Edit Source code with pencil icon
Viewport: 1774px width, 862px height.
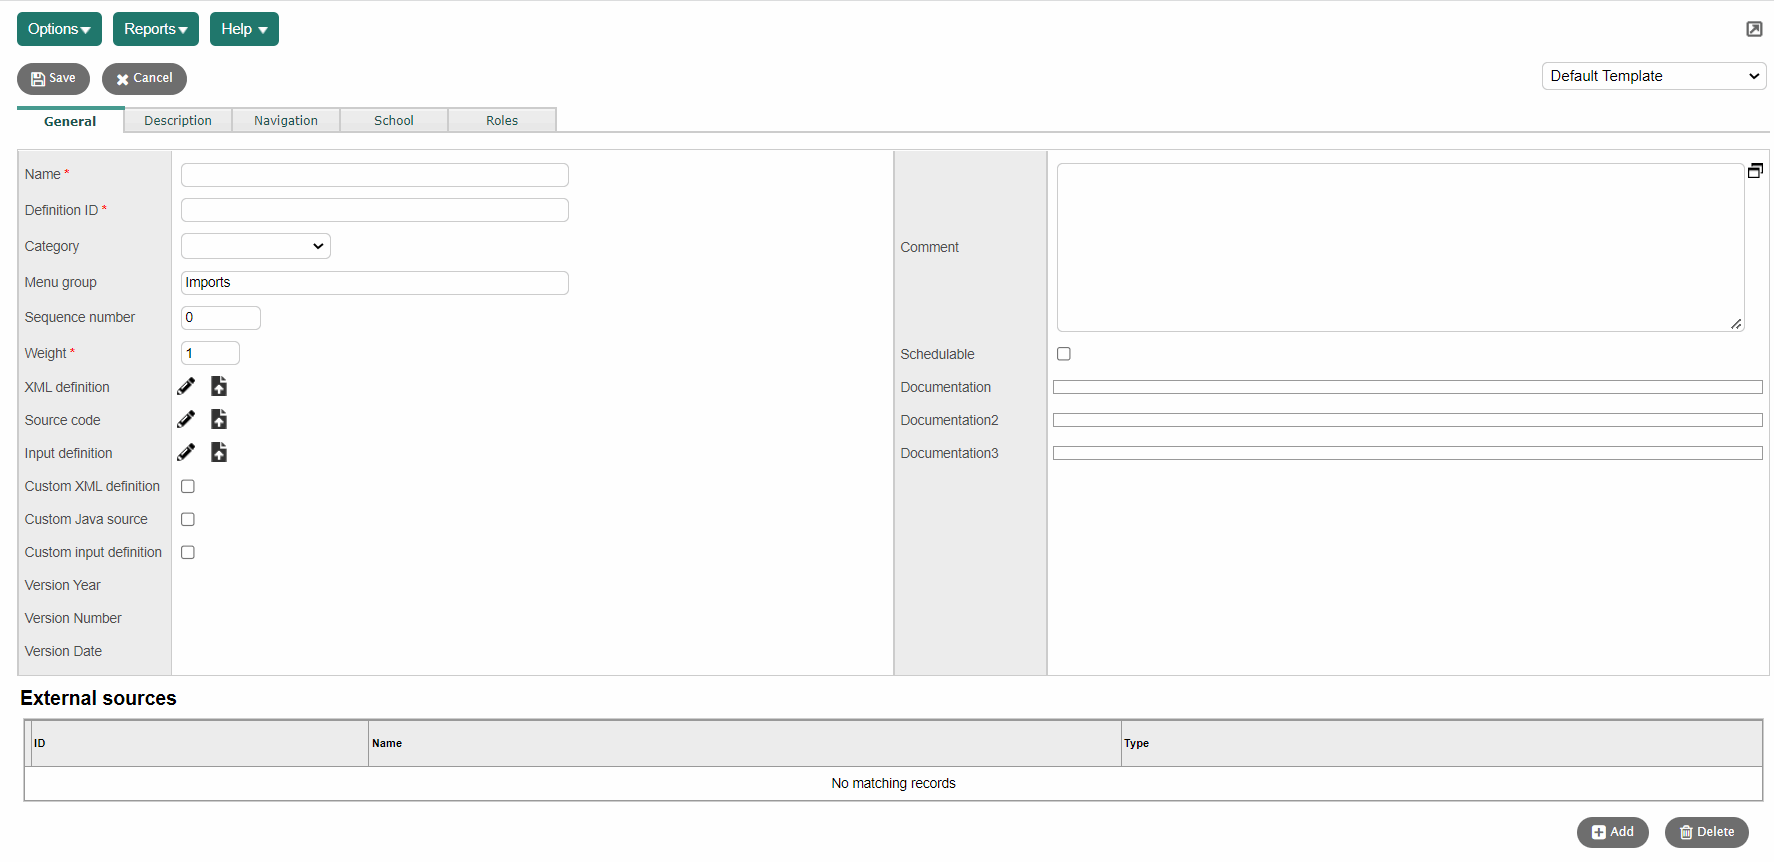coord(186,420)
